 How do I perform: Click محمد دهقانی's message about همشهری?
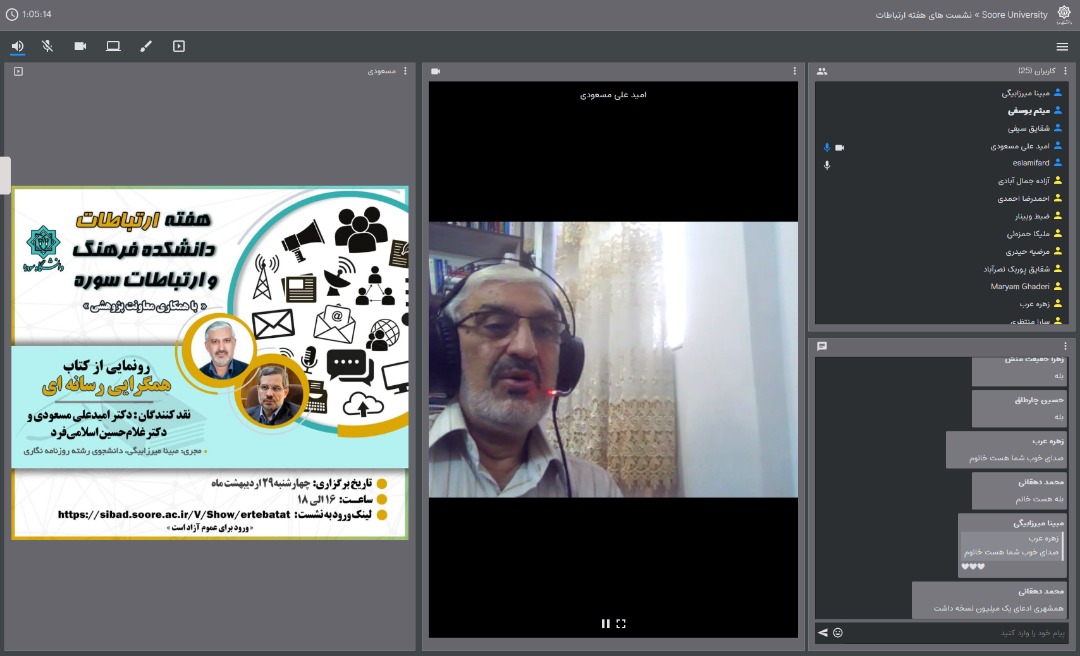tap(990, 600)
